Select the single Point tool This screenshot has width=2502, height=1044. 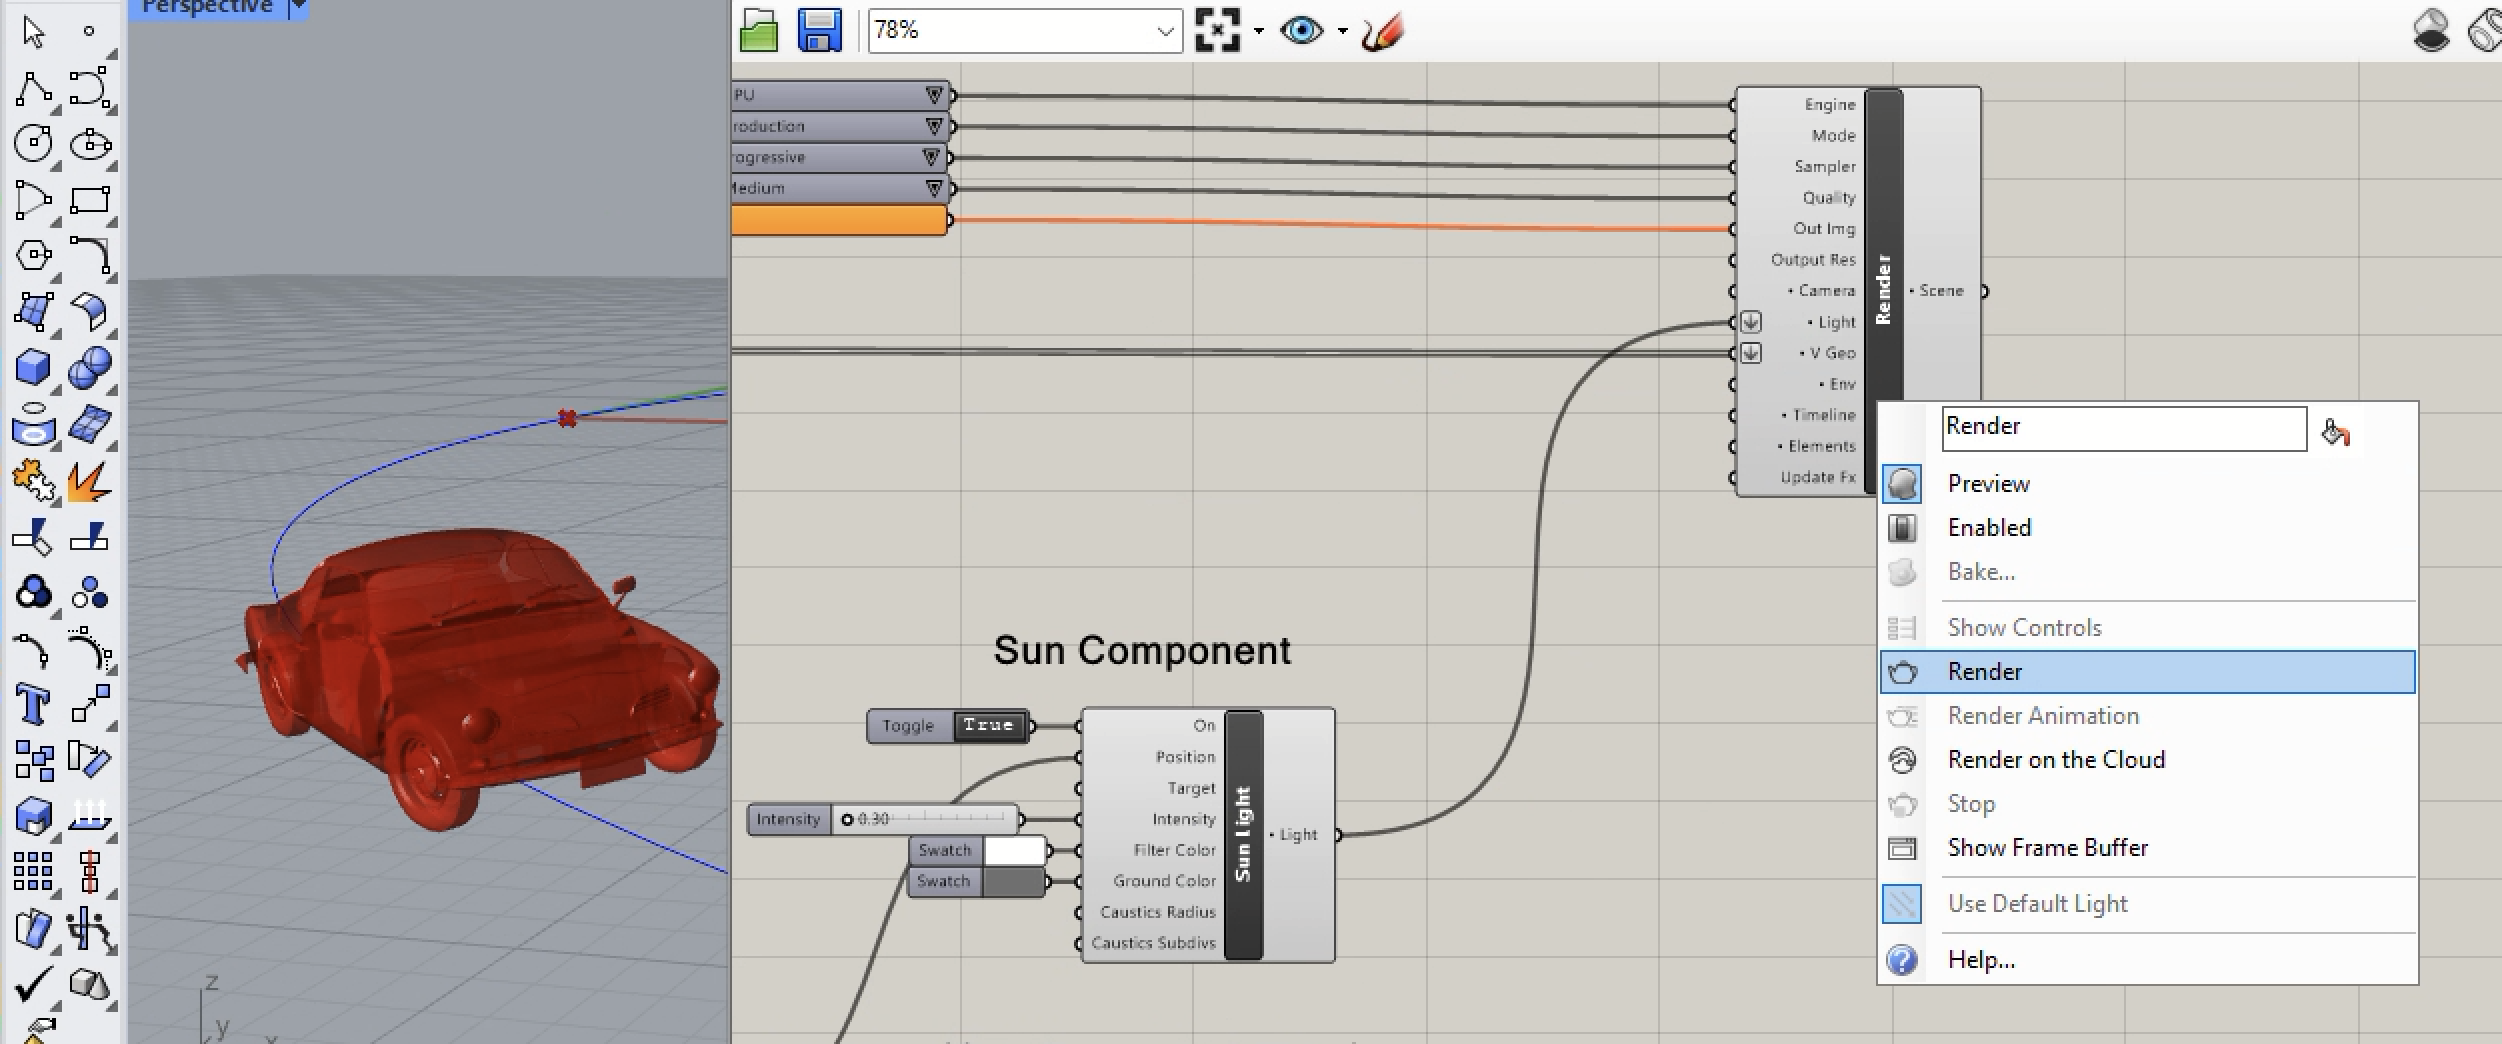click(89, 32)
